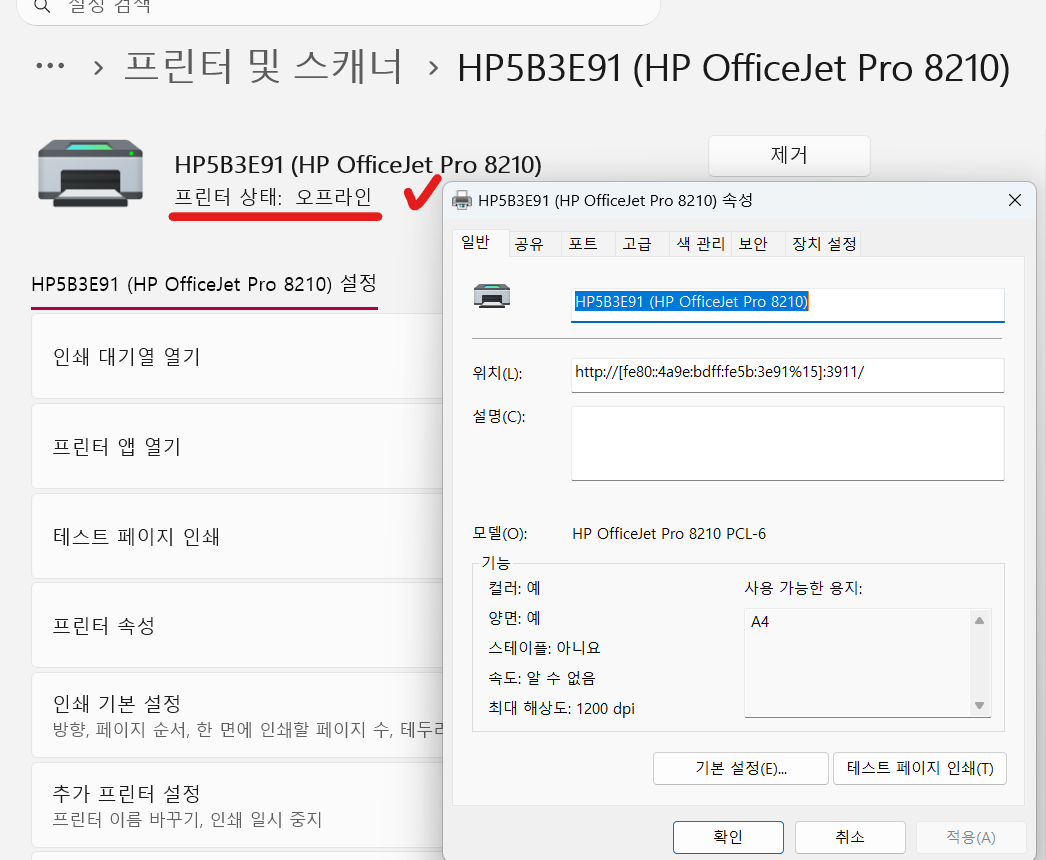Click the 설명(C) description box

click(x=787, y=443)
